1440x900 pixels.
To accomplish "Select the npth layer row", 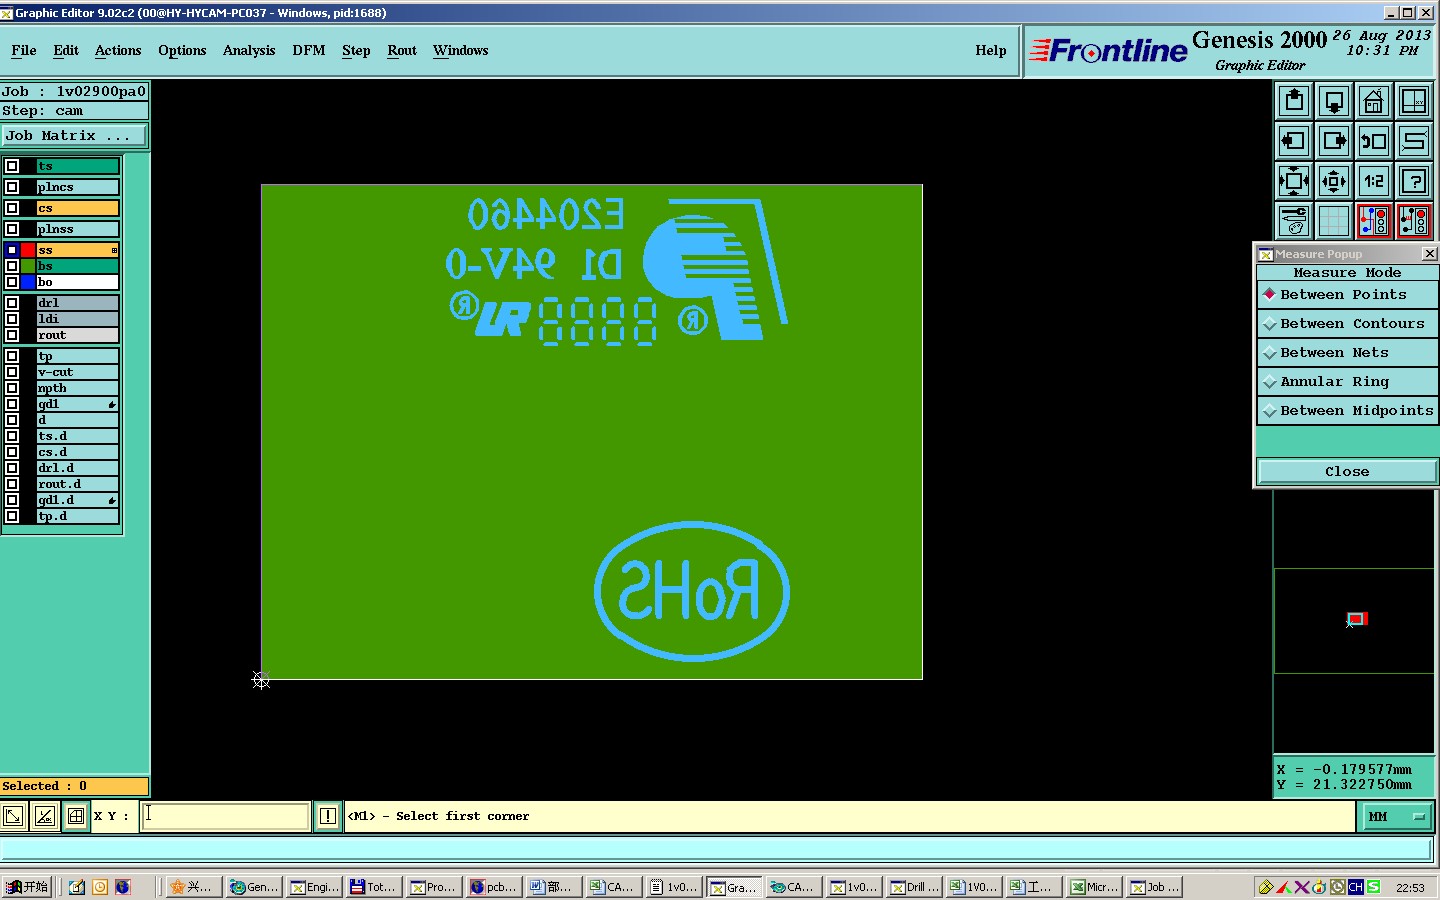I will tap(78, 388).
